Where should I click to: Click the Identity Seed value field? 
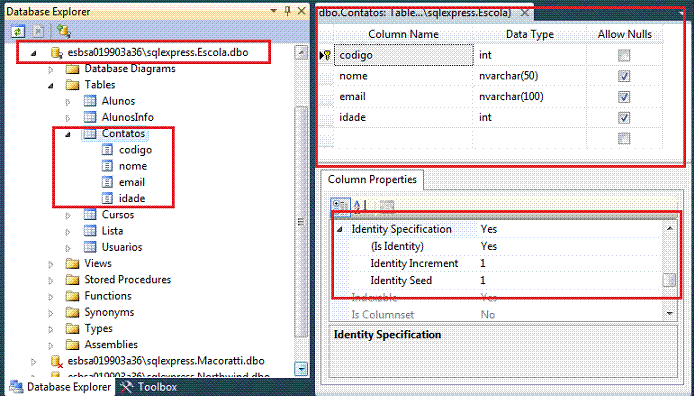(570, 281)
